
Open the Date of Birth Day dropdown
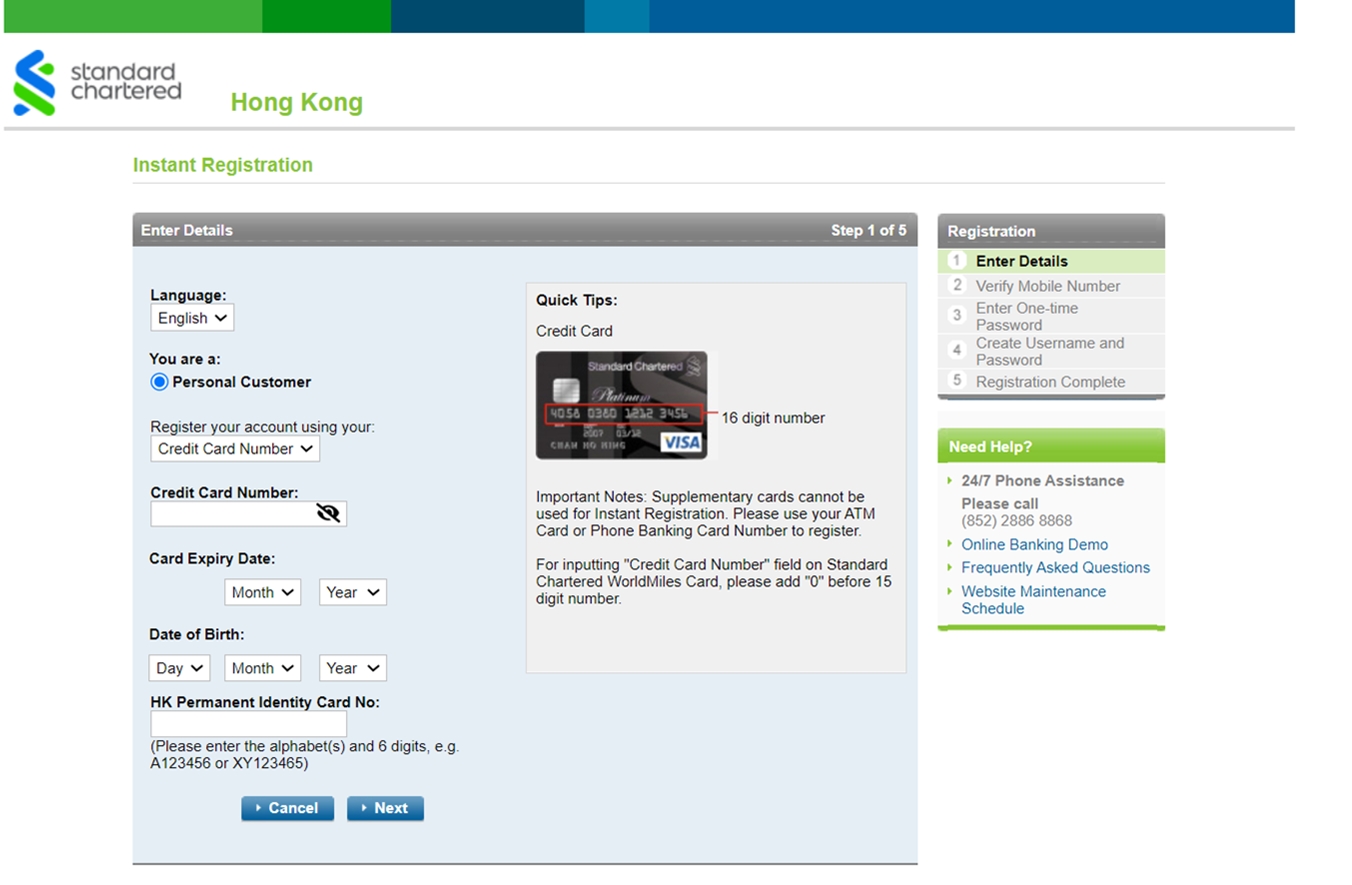(179, 668)
